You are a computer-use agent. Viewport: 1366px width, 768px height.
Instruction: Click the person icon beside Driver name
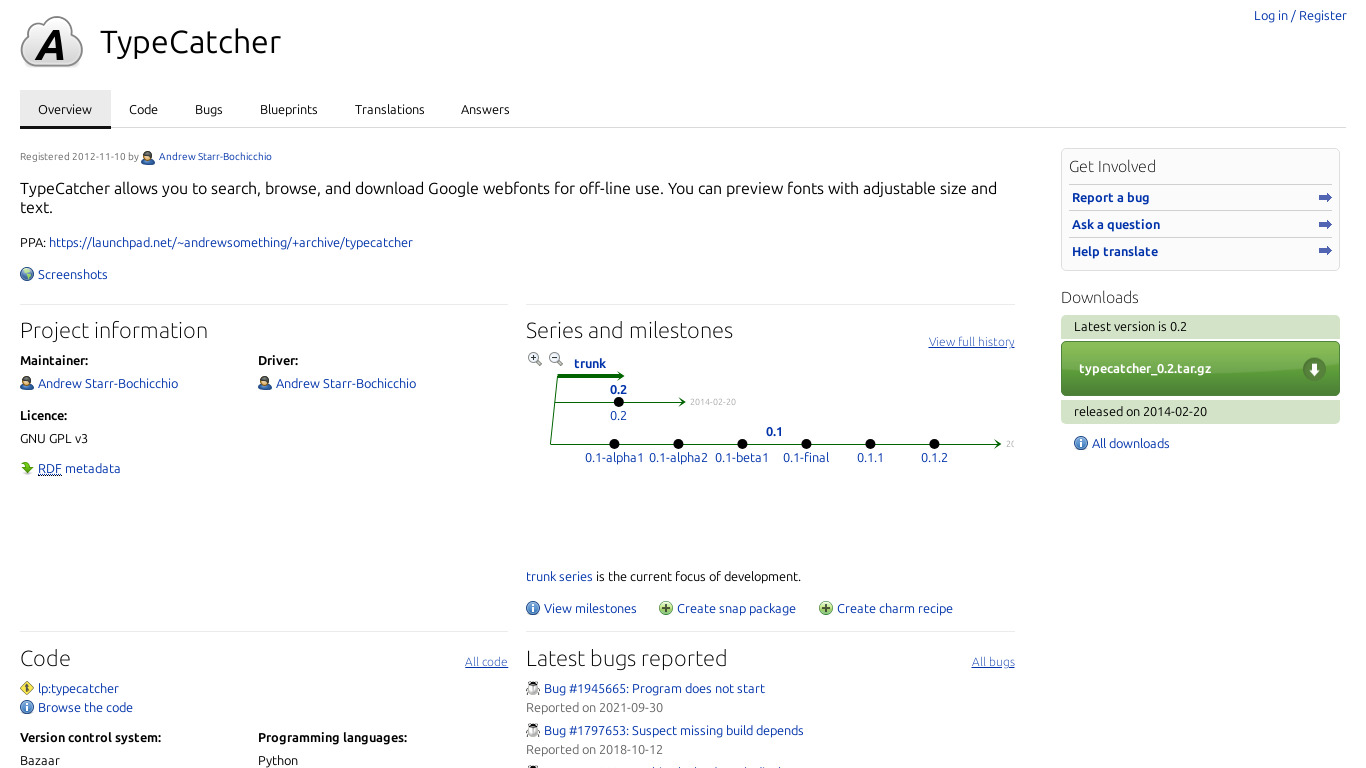pos(265,383)
